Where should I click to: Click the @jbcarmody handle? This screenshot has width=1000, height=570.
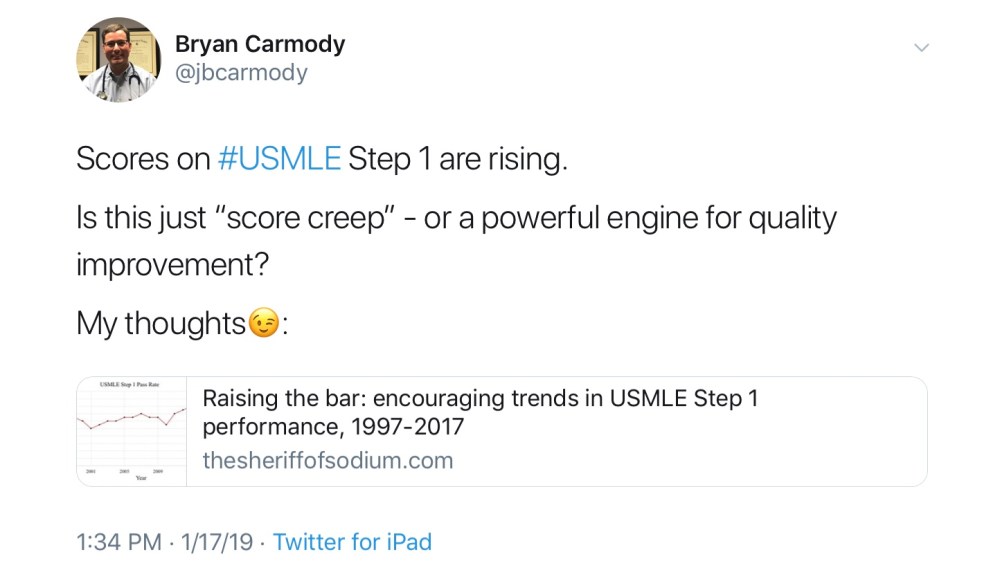point(241,73)
